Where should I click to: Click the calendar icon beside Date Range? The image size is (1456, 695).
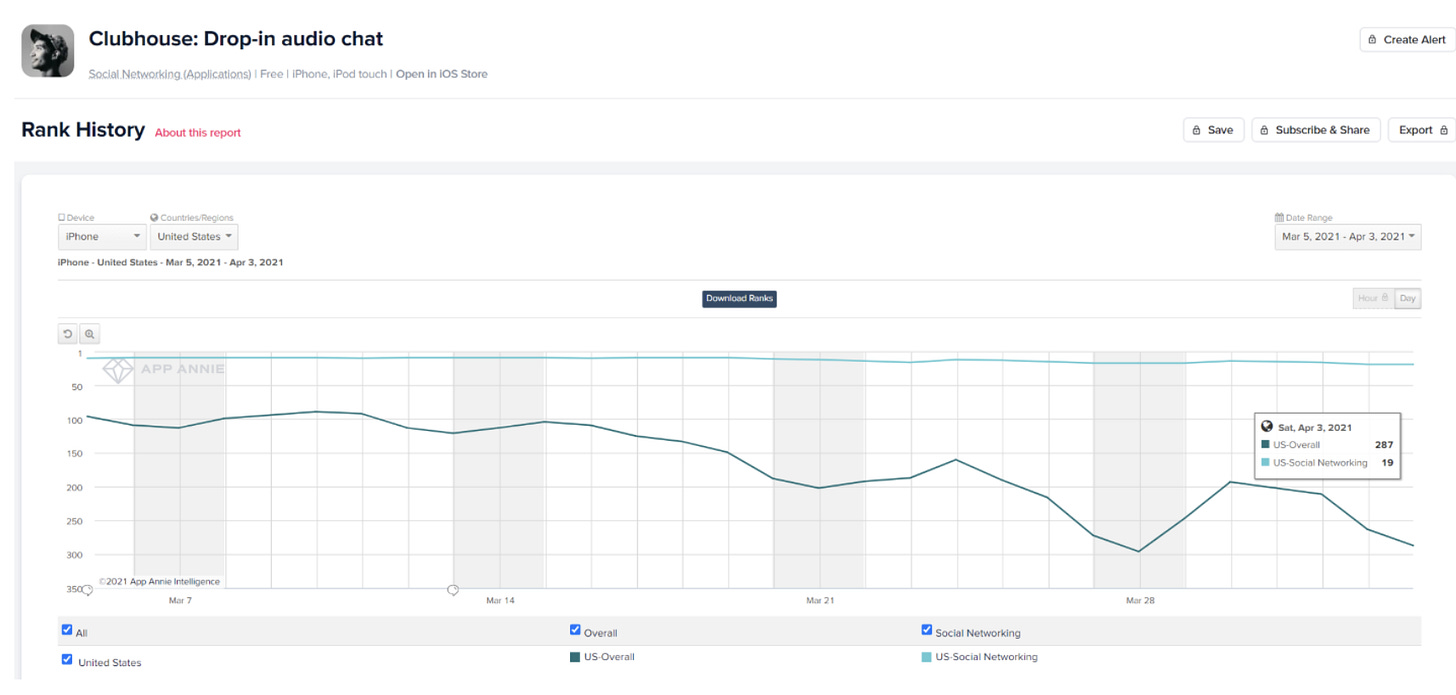[1279, 217]
